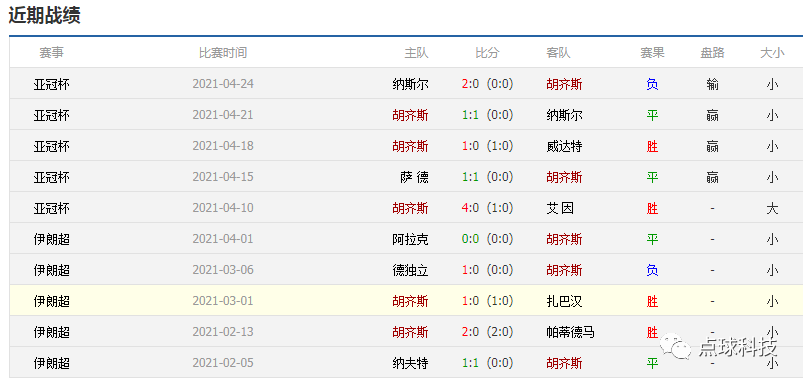This screenshot has height=382, width=803.
Task: Click 伊朗超 in the 2021-04-01 row
Action: 52,239
